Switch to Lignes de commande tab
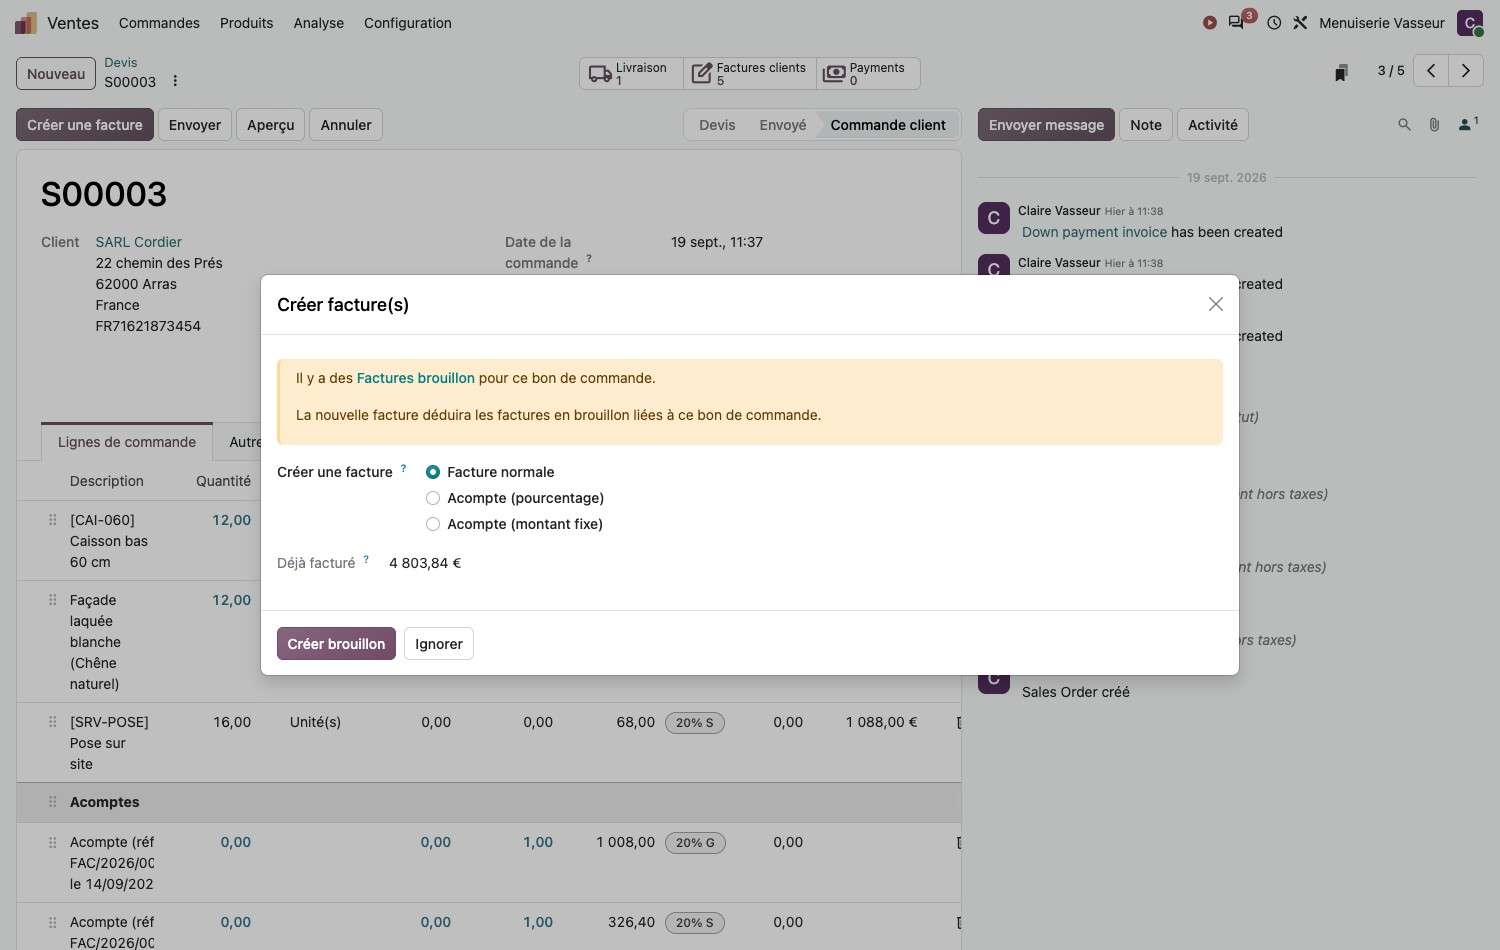 coord(127,442)
